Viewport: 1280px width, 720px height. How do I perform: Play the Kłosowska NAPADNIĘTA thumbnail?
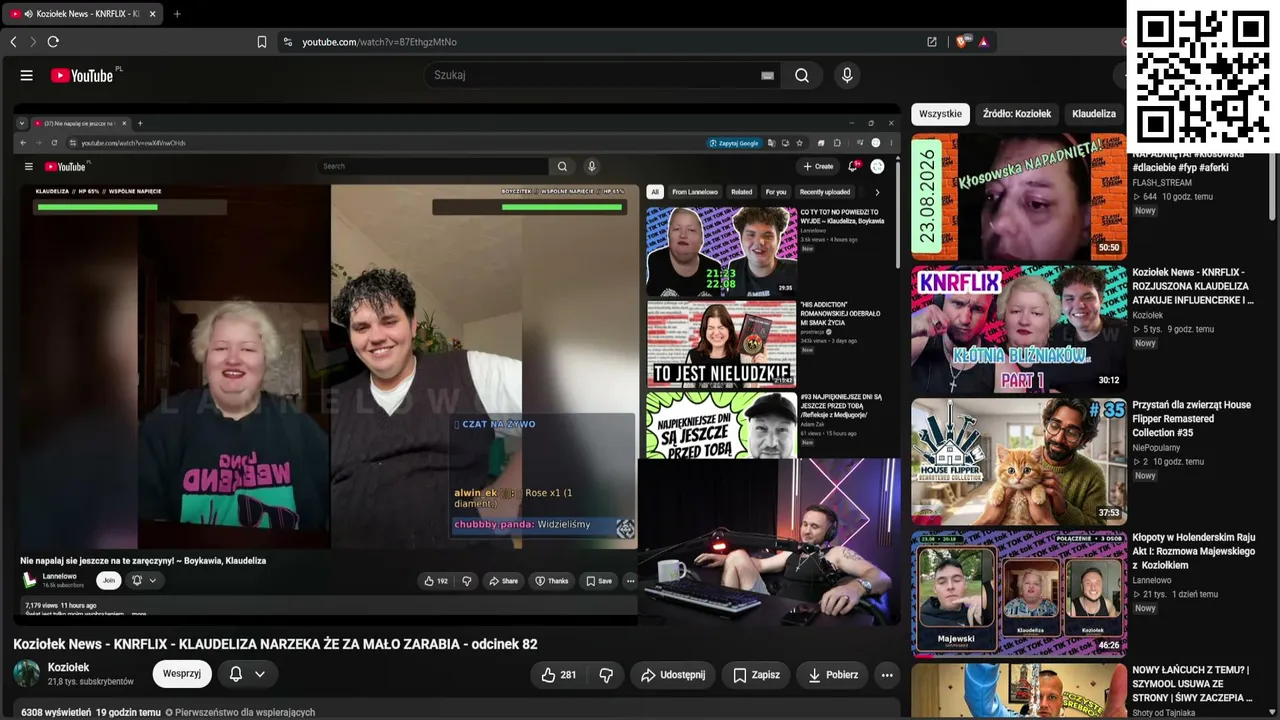coord(1019,197)
